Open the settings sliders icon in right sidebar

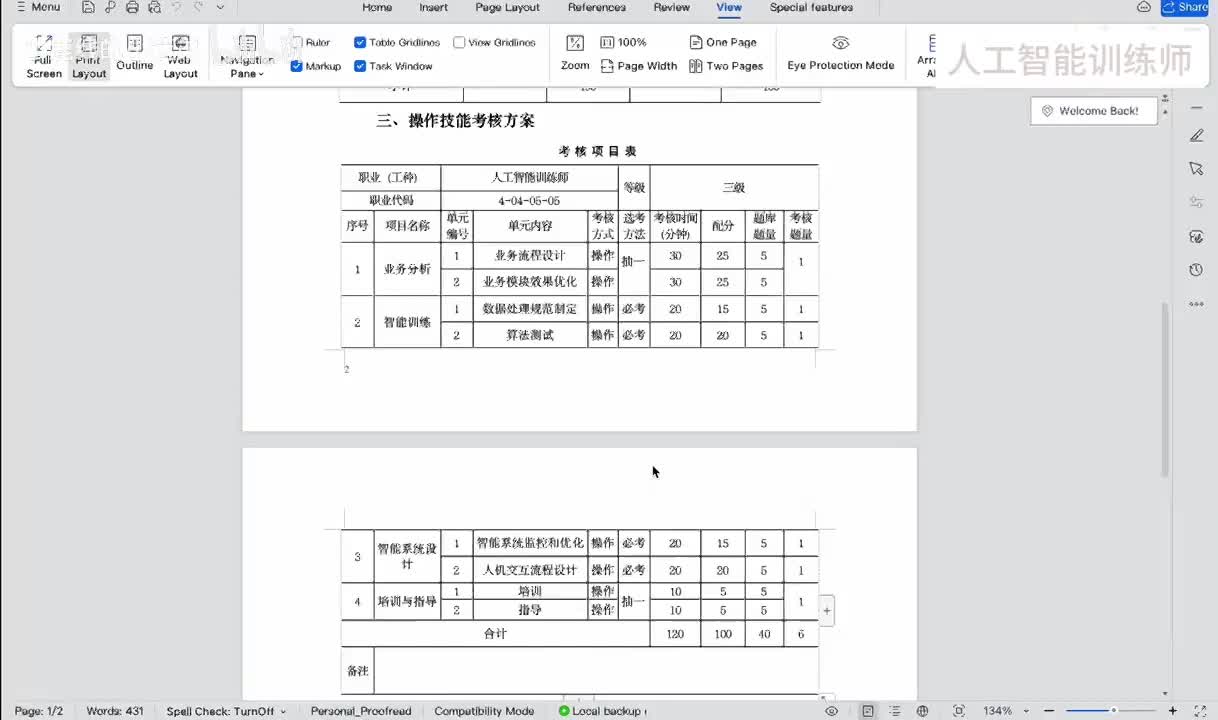[1196, 202]
